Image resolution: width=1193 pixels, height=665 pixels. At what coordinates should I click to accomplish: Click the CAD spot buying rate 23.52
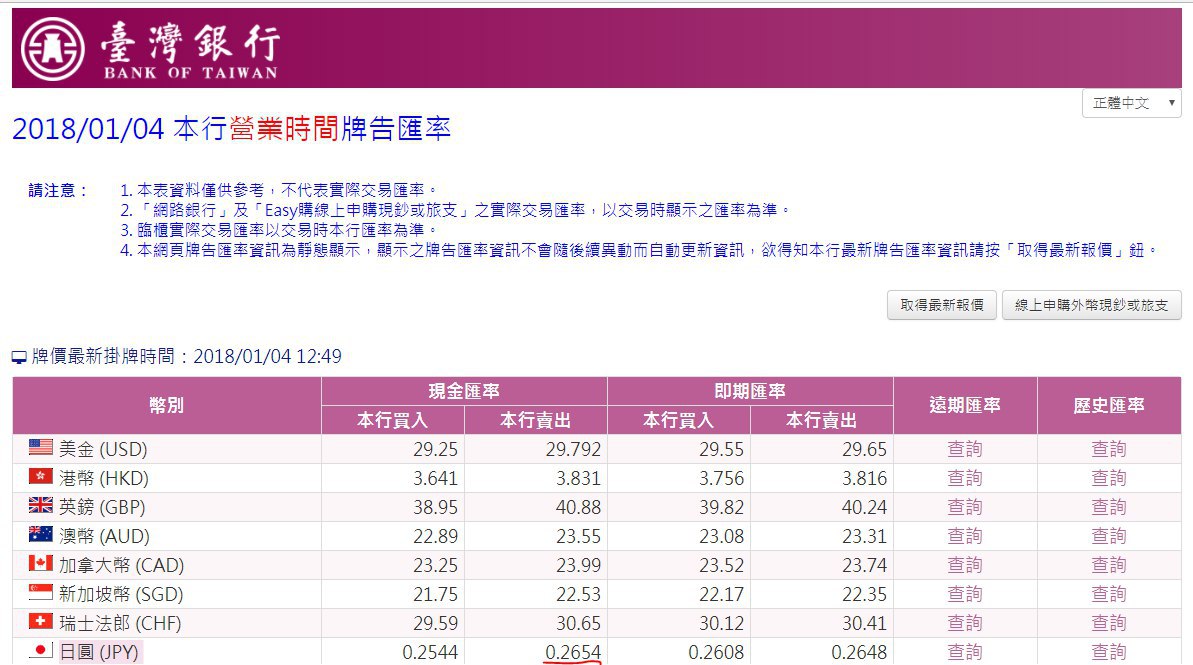pyautogui.click(x=721, y=565)
